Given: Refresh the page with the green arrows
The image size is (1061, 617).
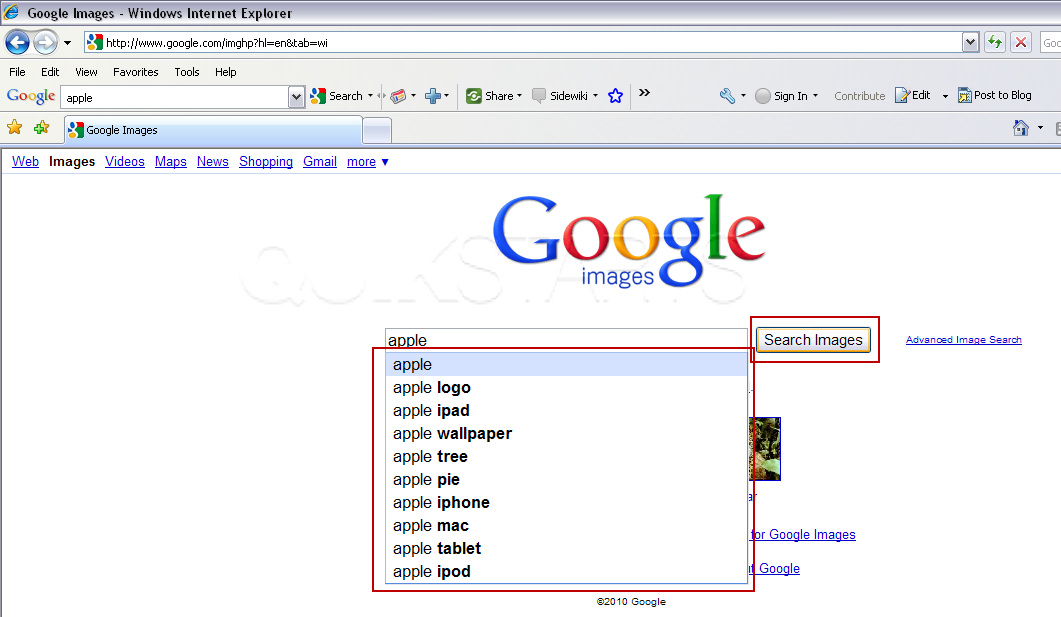Looking at the screenshot, I should 995,43.
